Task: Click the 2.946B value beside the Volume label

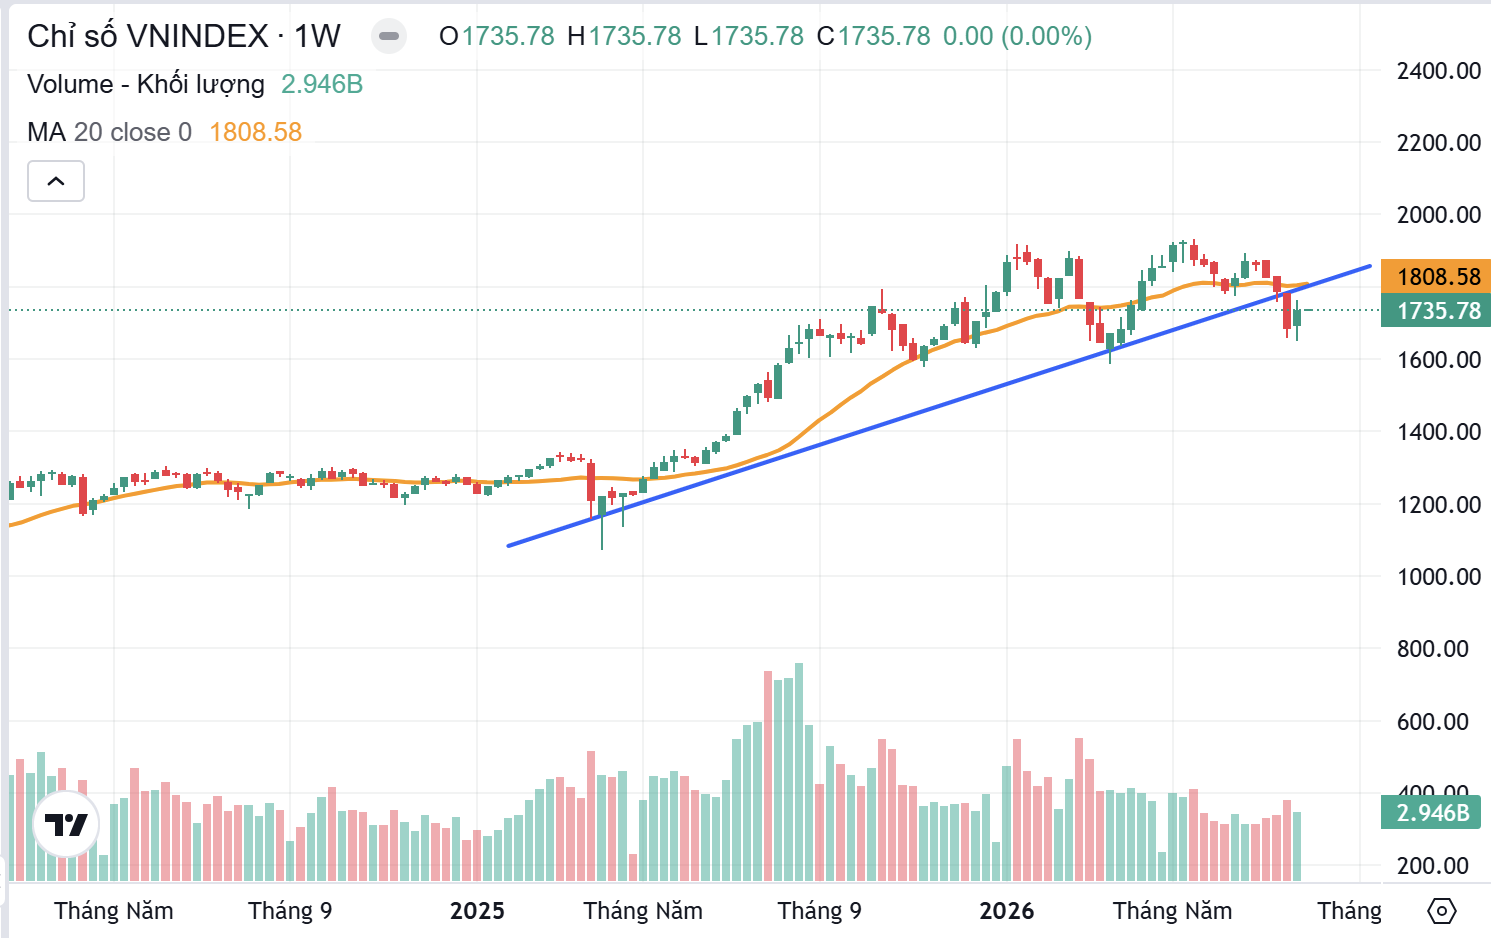Action: pos(322,84)
